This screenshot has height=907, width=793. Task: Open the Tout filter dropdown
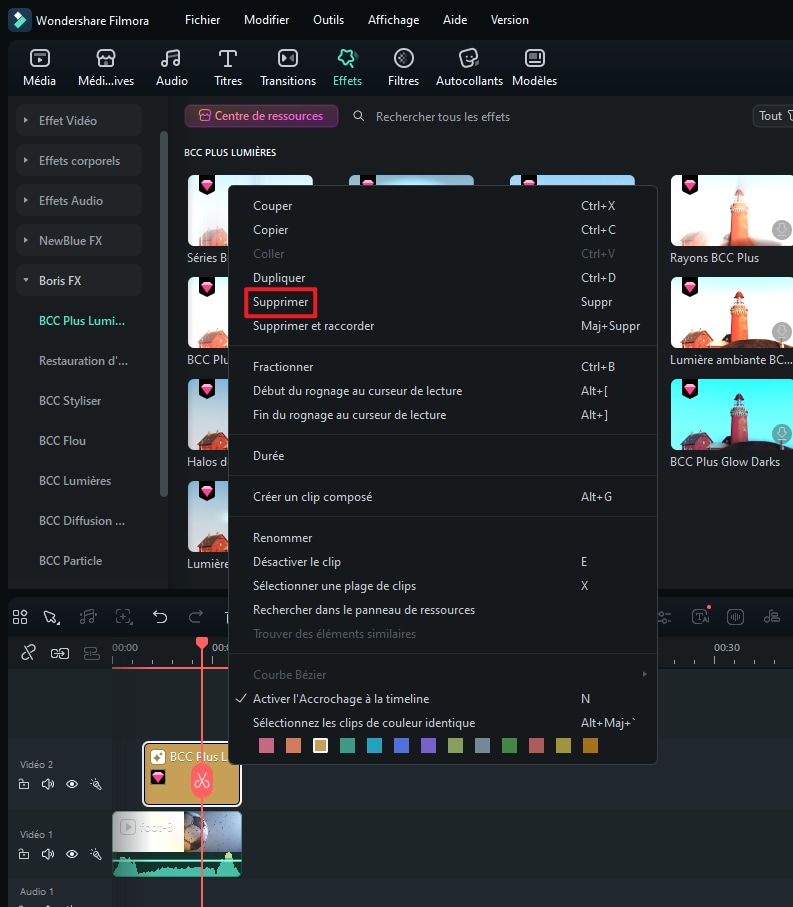pos(774,116)
